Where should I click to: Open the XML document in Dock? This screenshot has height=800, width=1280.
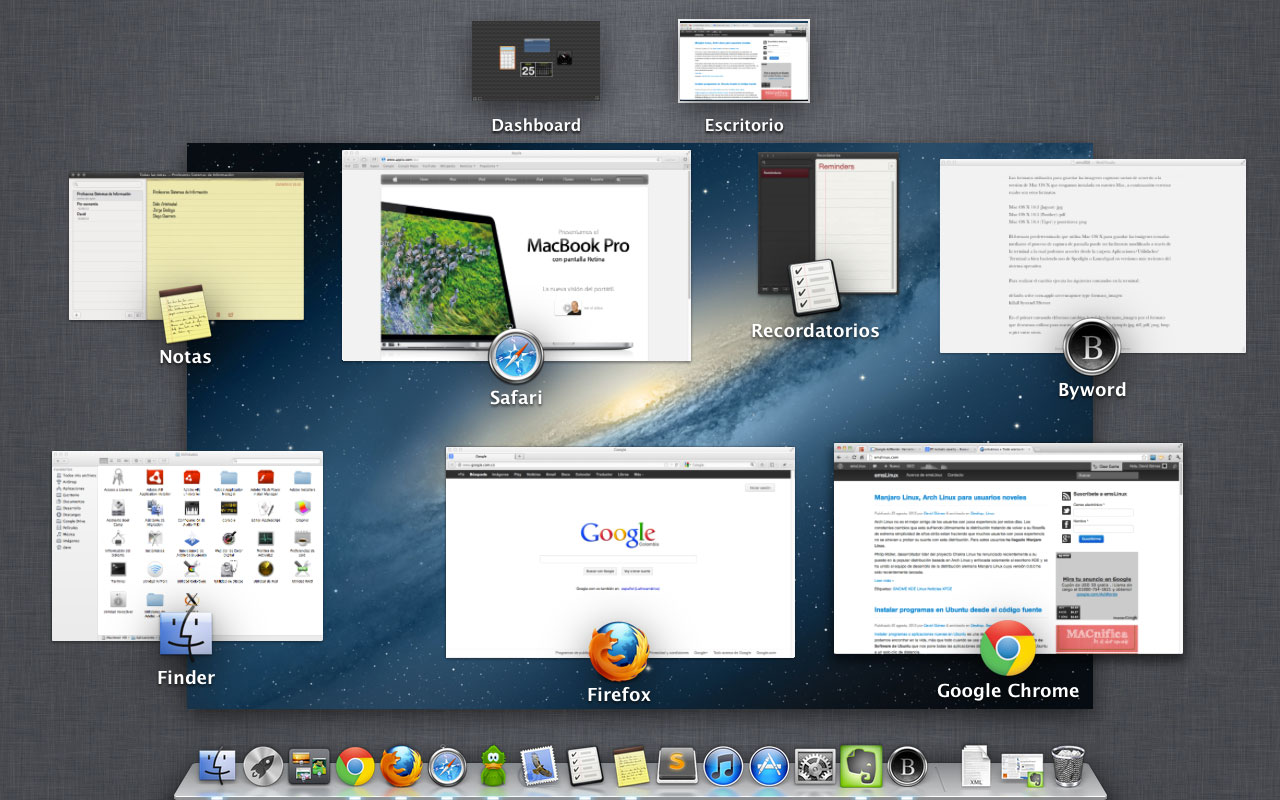tap(976, 767)
